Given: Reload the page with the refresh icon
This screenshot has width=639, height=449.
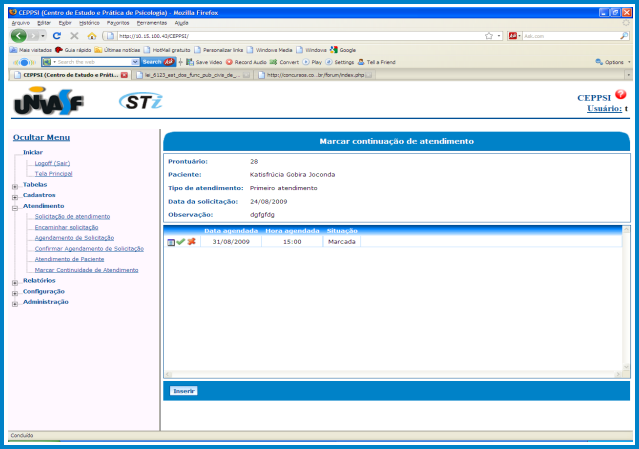Looking at the screenshot, I should (57, 36).
